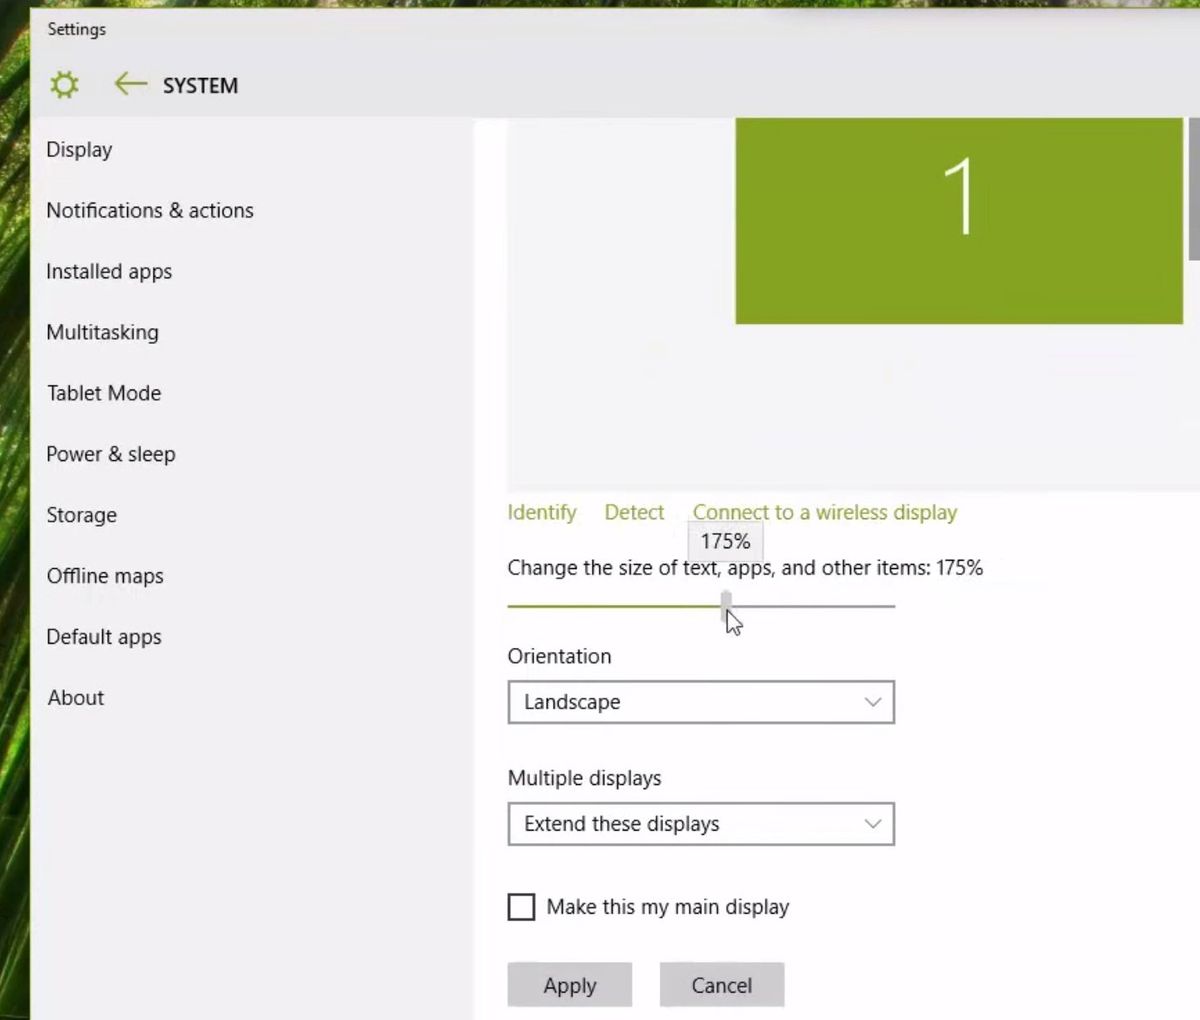This screenshot has width=1200, height=1020.
Task: Click the Detect link
Action: coord(634,512)
